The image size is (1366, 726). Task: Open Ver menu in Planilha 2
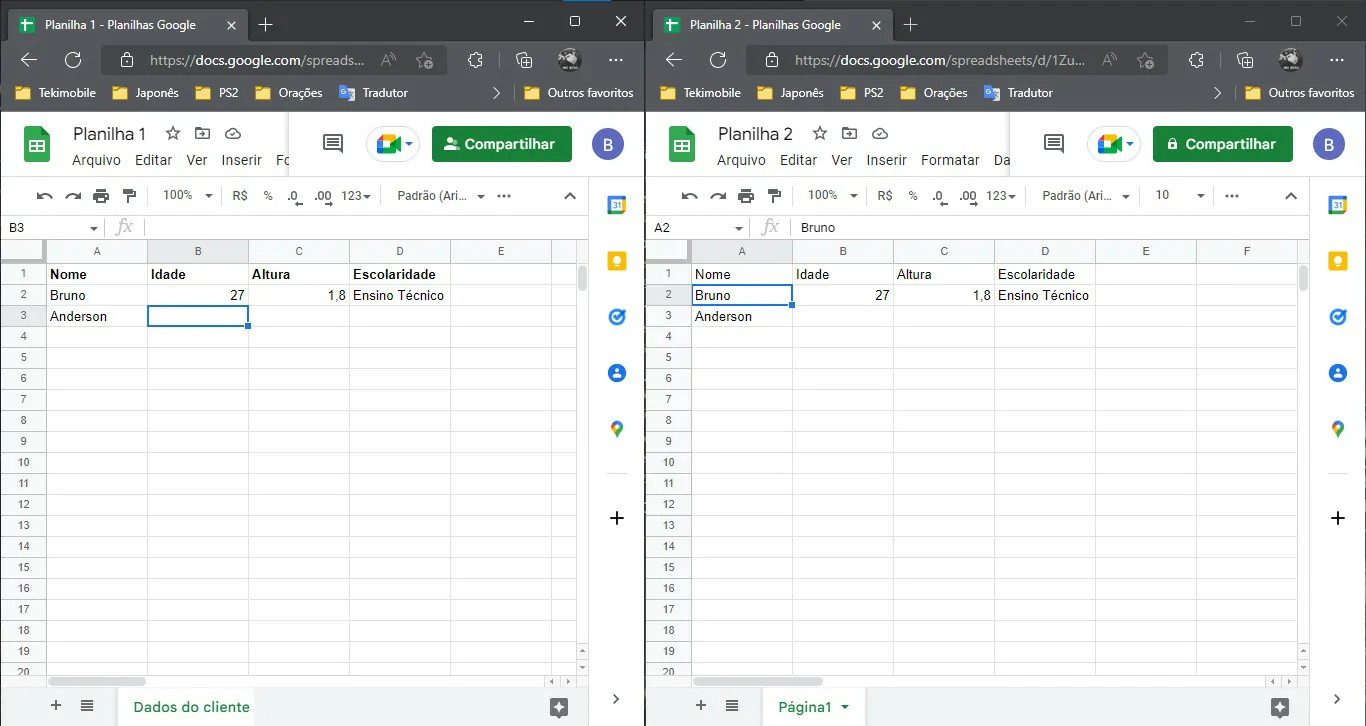(842, 160)
